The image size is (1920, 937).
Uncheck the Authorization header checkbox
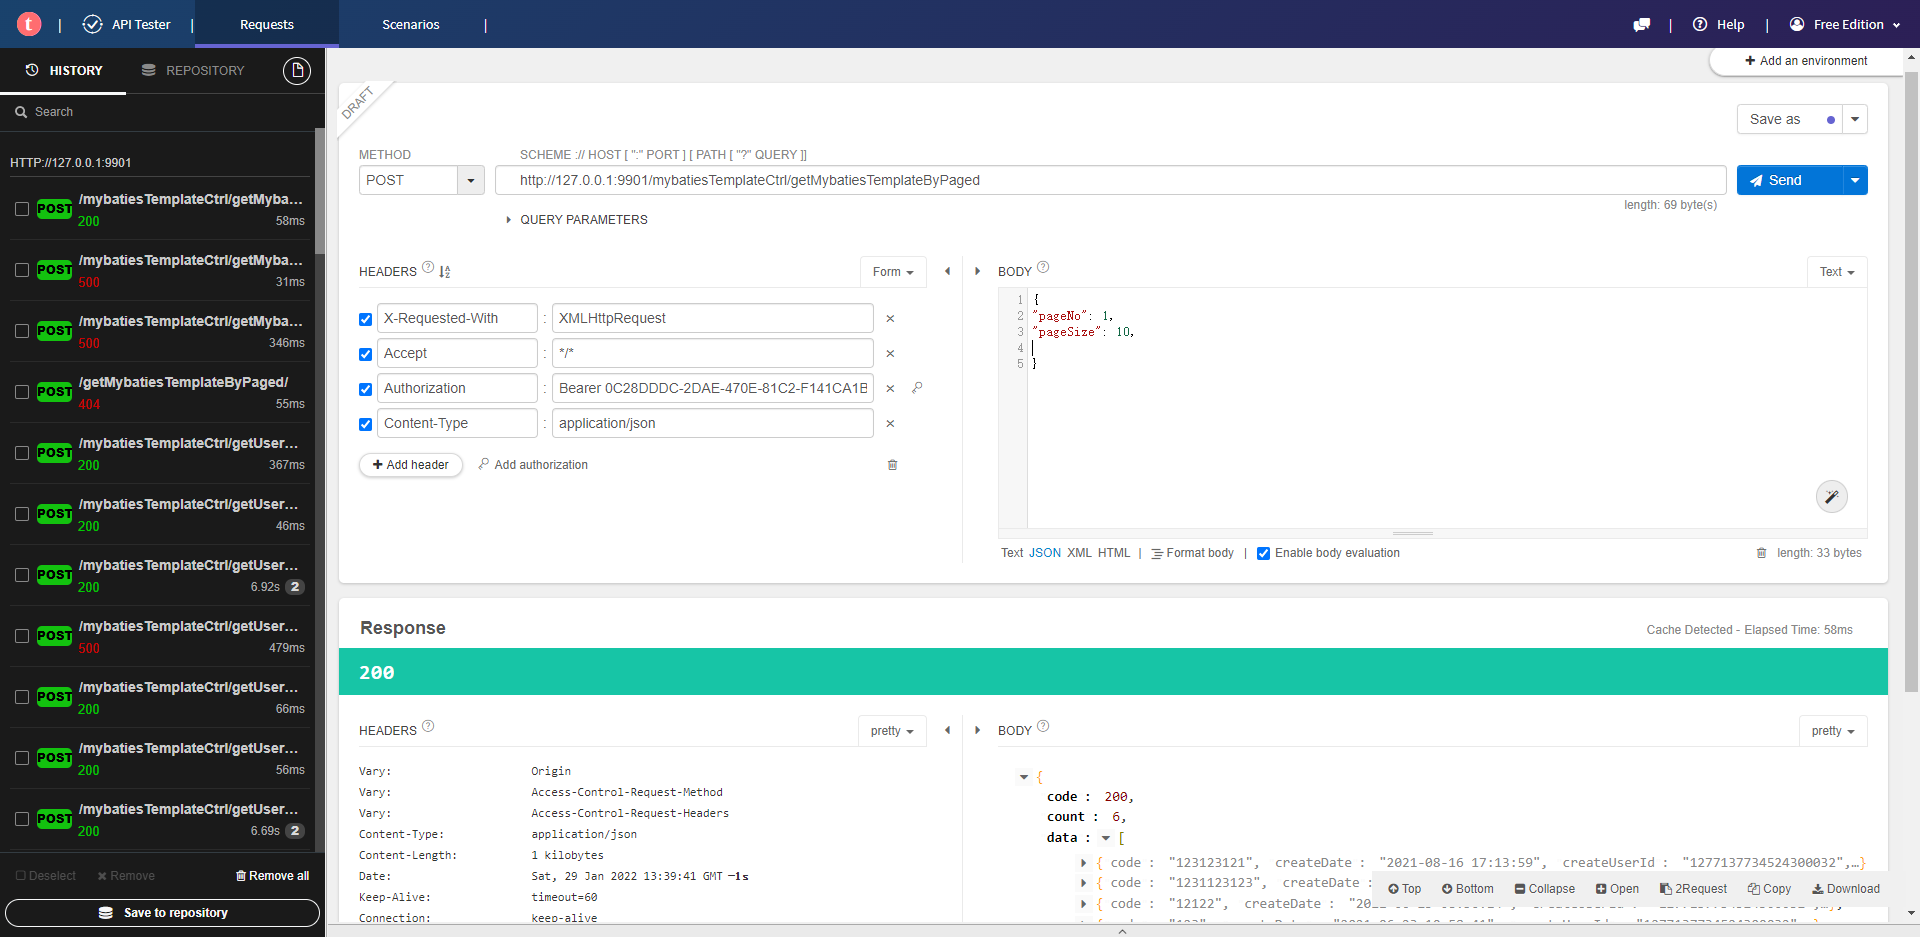pyautogui.click(x=366, y=390)
